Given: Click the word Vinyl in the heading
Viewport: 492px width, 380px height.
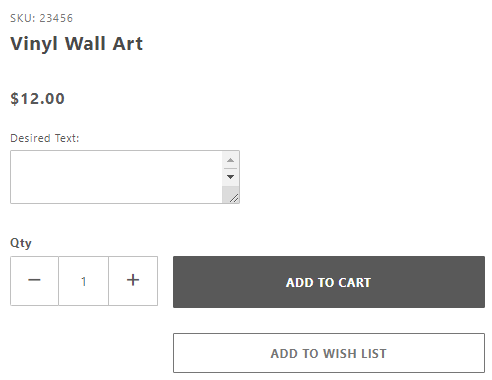Looking at the screenshot, I should point(34,44).
